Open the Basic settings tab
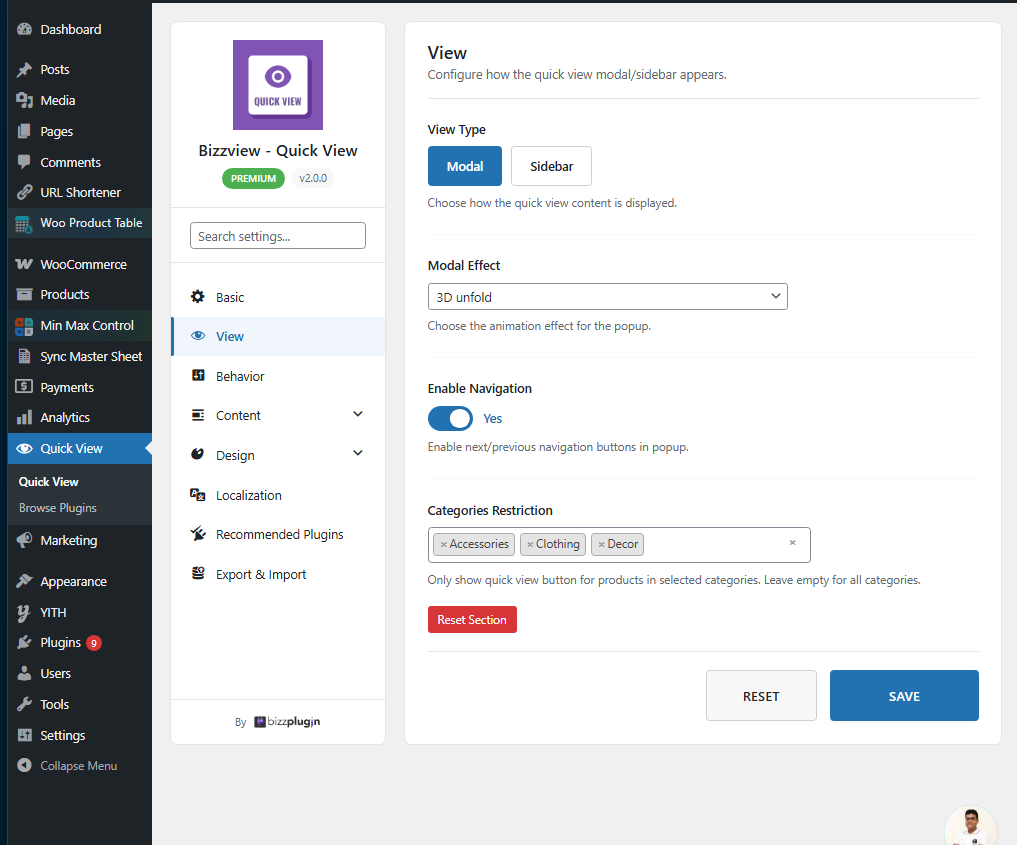Screen dimensions: 1017x845 tap(278, 297)
